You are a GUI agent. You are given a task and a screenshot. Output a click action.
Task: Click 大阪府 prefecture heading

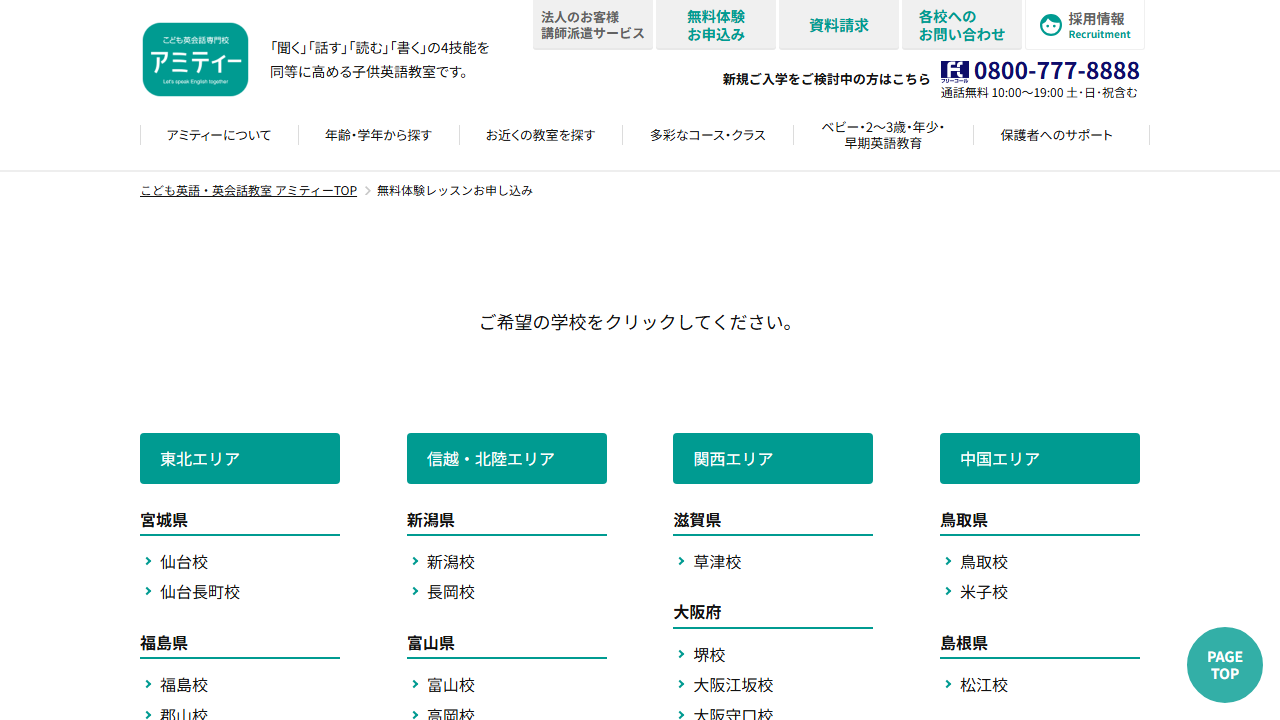(697, 612)
